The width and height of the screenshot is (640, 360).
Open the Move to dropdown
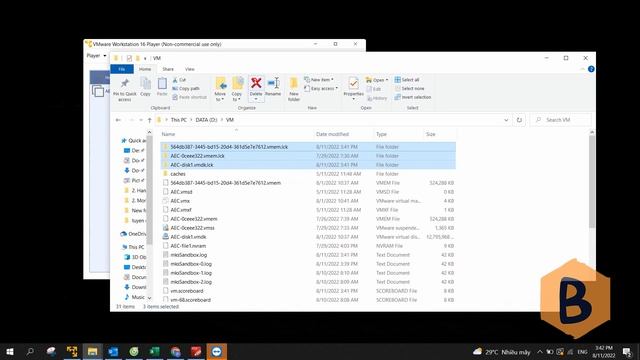(x=220, y=97)
